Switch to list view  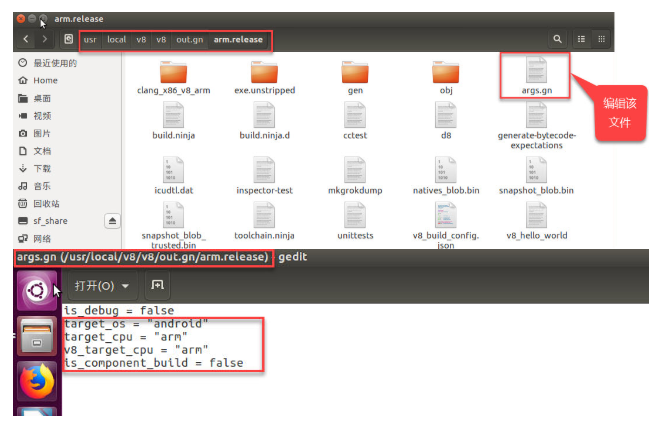coord(581,39)
